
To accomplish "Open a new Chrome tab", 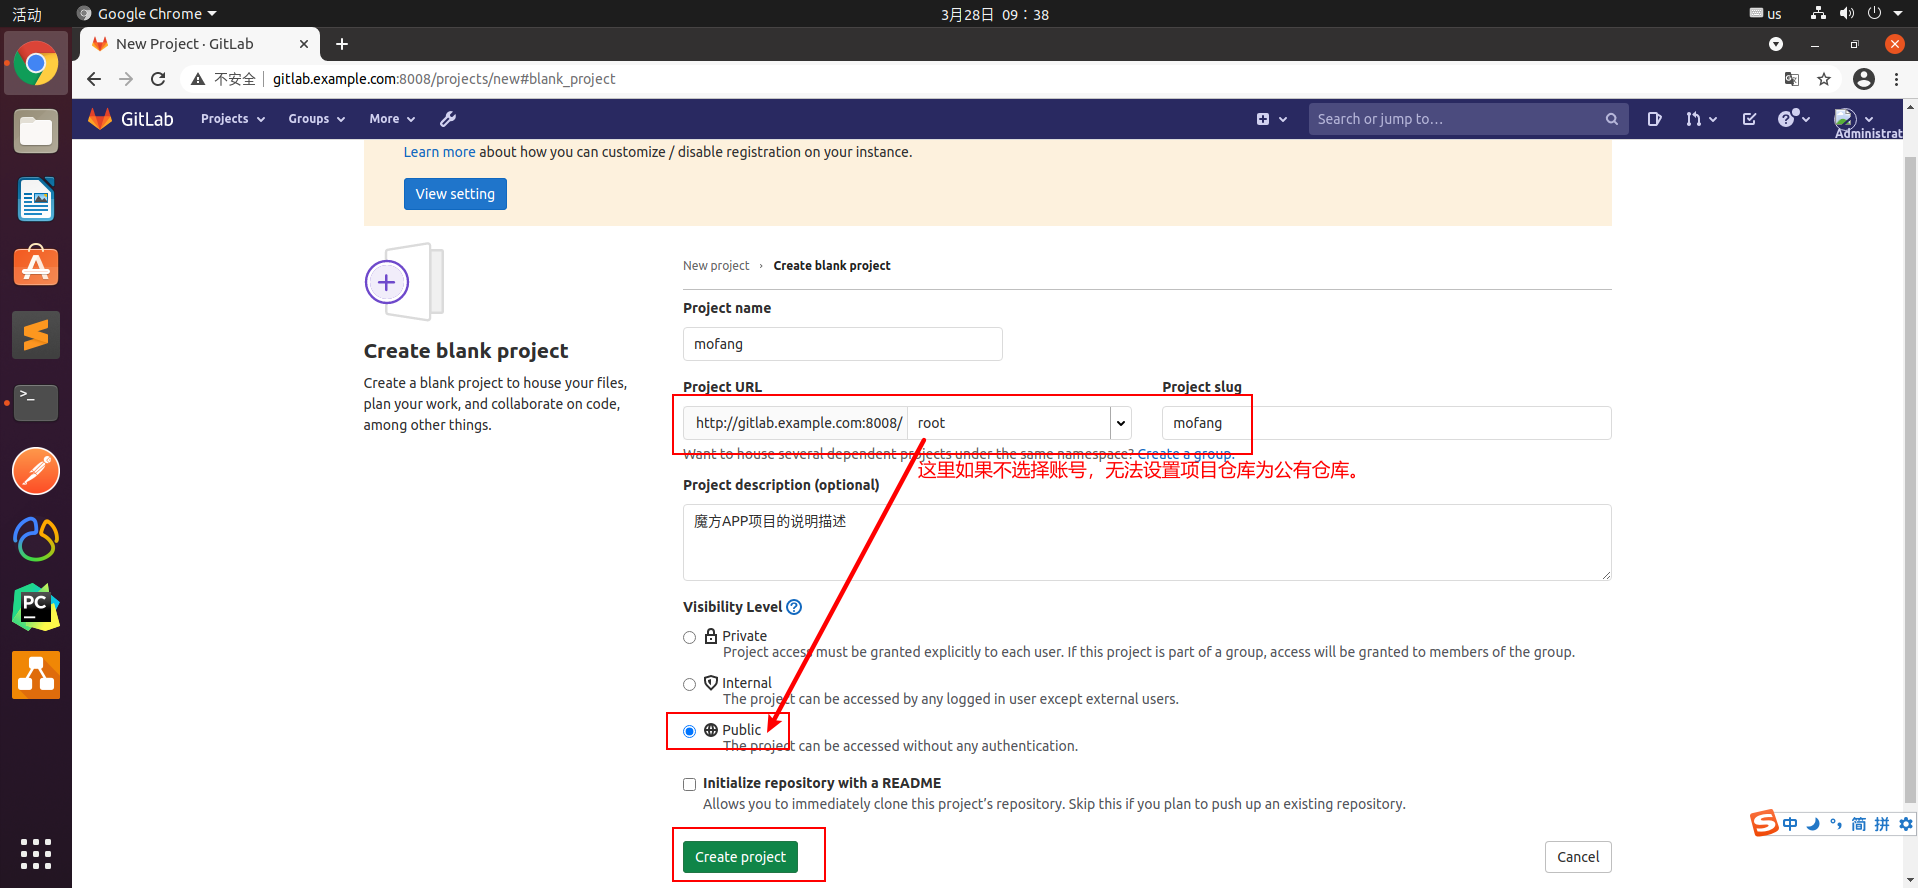I will [x=342, y=44].
